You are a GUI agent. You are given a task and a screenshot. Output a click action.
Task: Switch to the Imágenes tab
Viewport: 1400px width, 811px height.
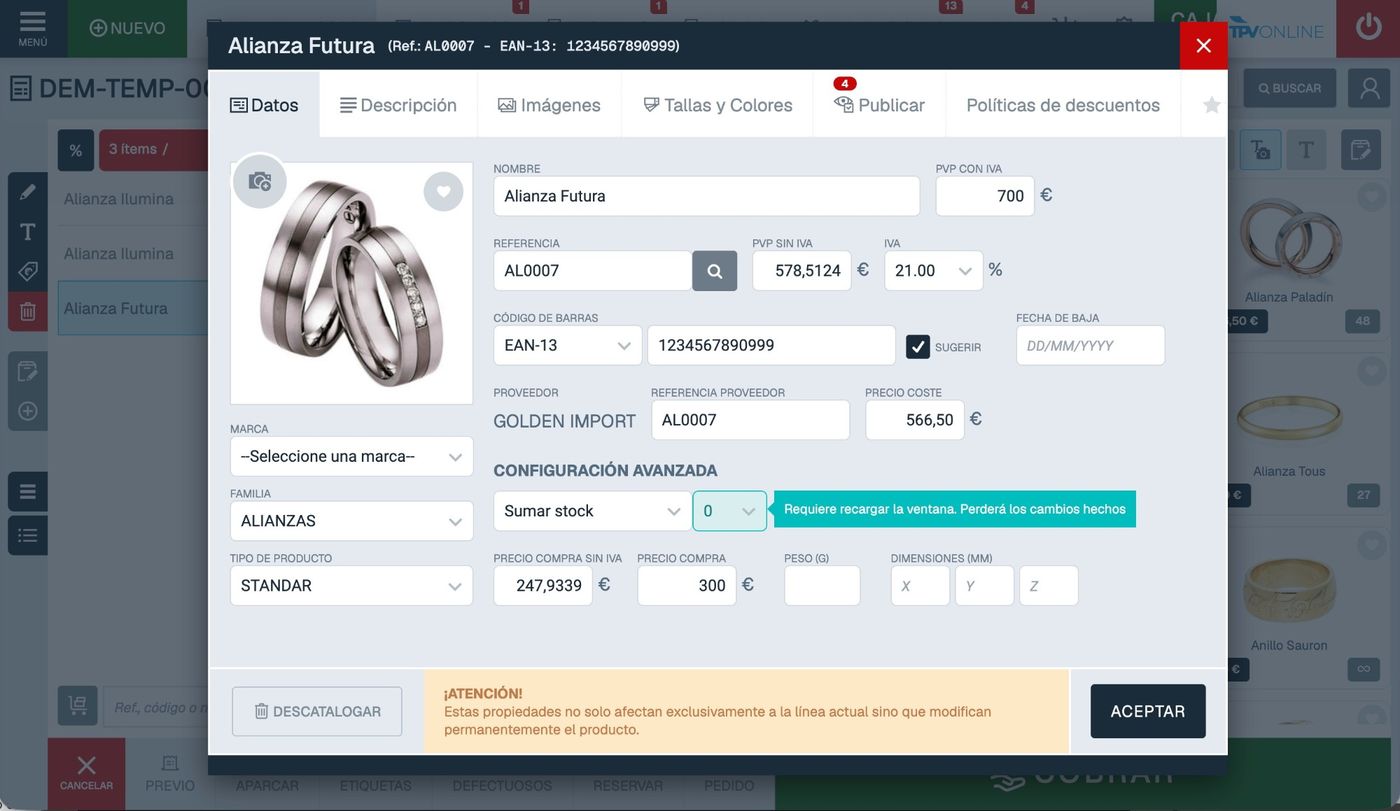549,105
